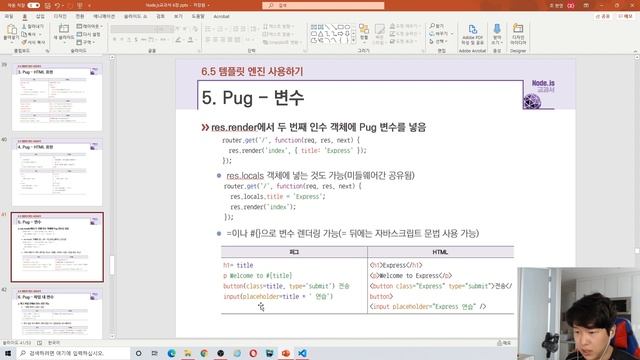Click the Find (찾기) magnifier button

437,26
